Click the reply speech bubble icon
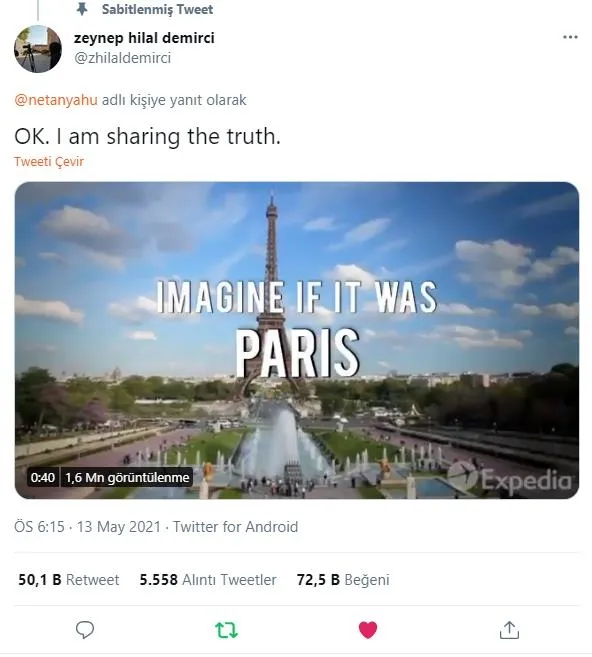This screenshot has width=592, height=657. pyautogui.click(x=85, y=629)
